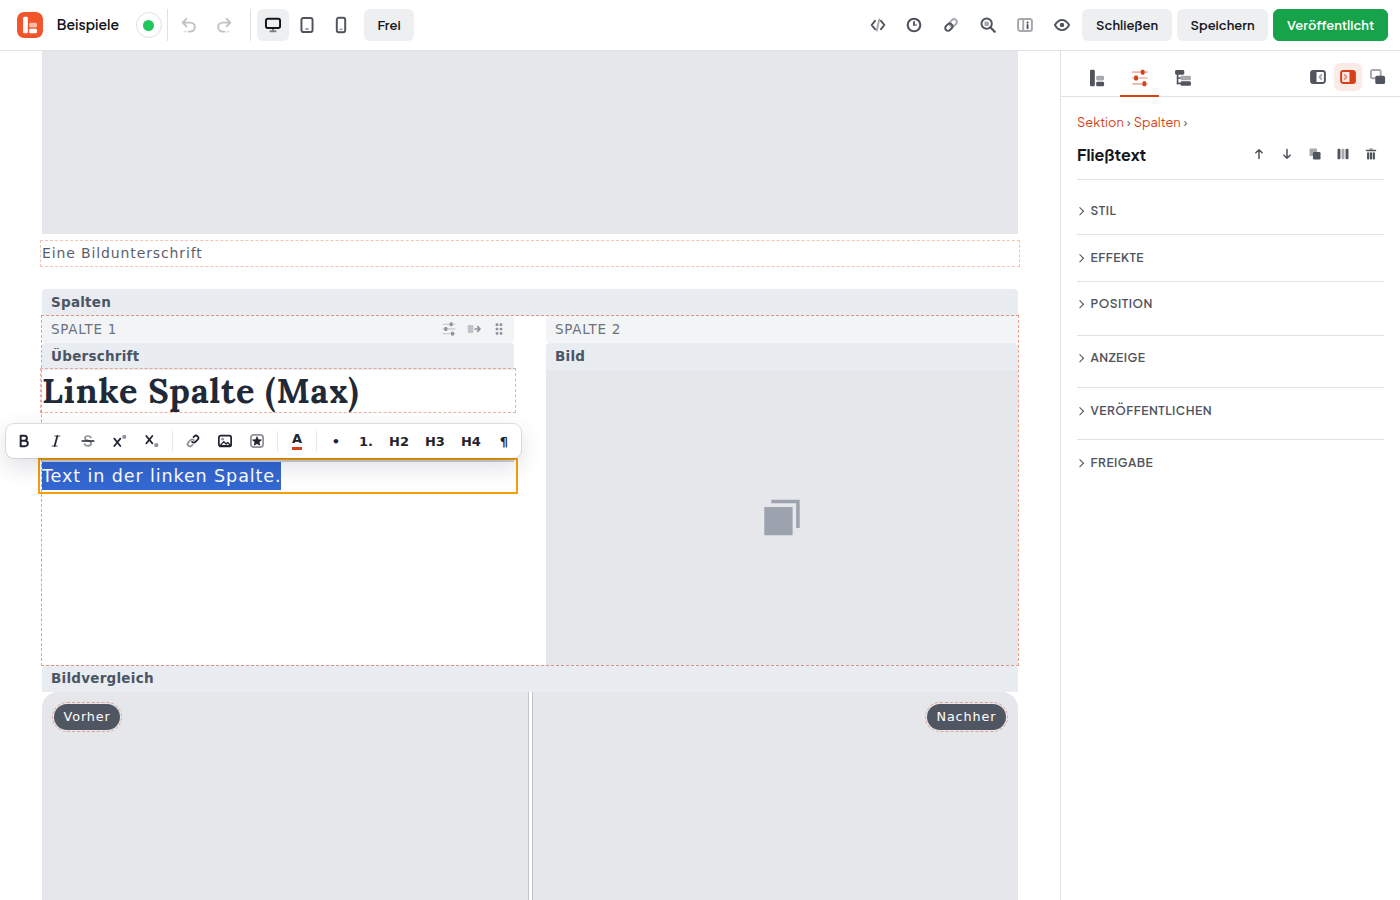Dock sidebar to the right
1400x900 pixels.
pyautogui.click(x=1348, y=77)
